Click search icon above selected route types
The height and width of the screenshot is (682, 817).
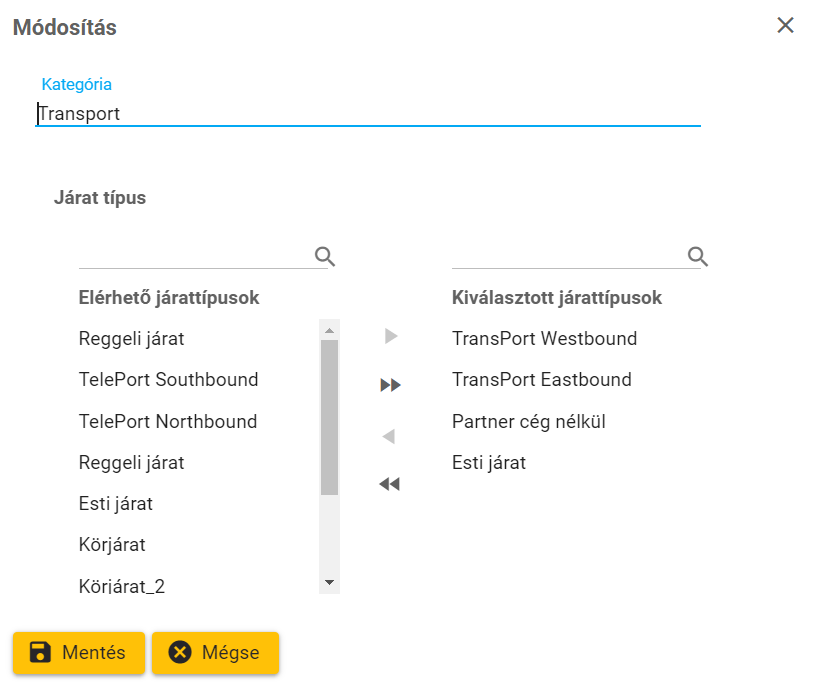point(698,256)
